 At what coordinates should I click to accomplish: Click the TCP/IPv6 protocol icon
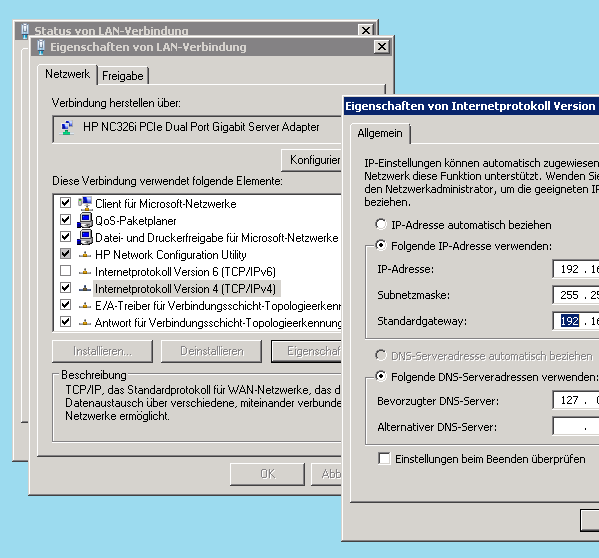(x=85, y=272)
